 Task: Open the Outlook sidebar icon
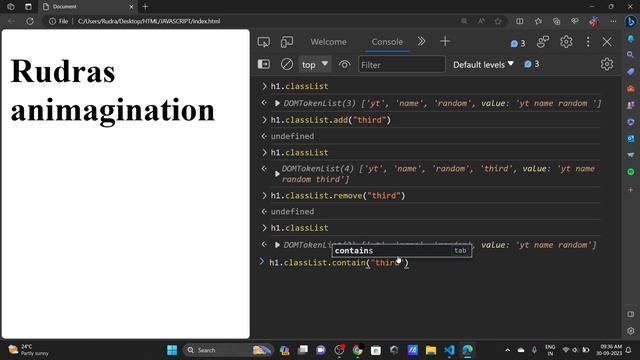(631, 138)
